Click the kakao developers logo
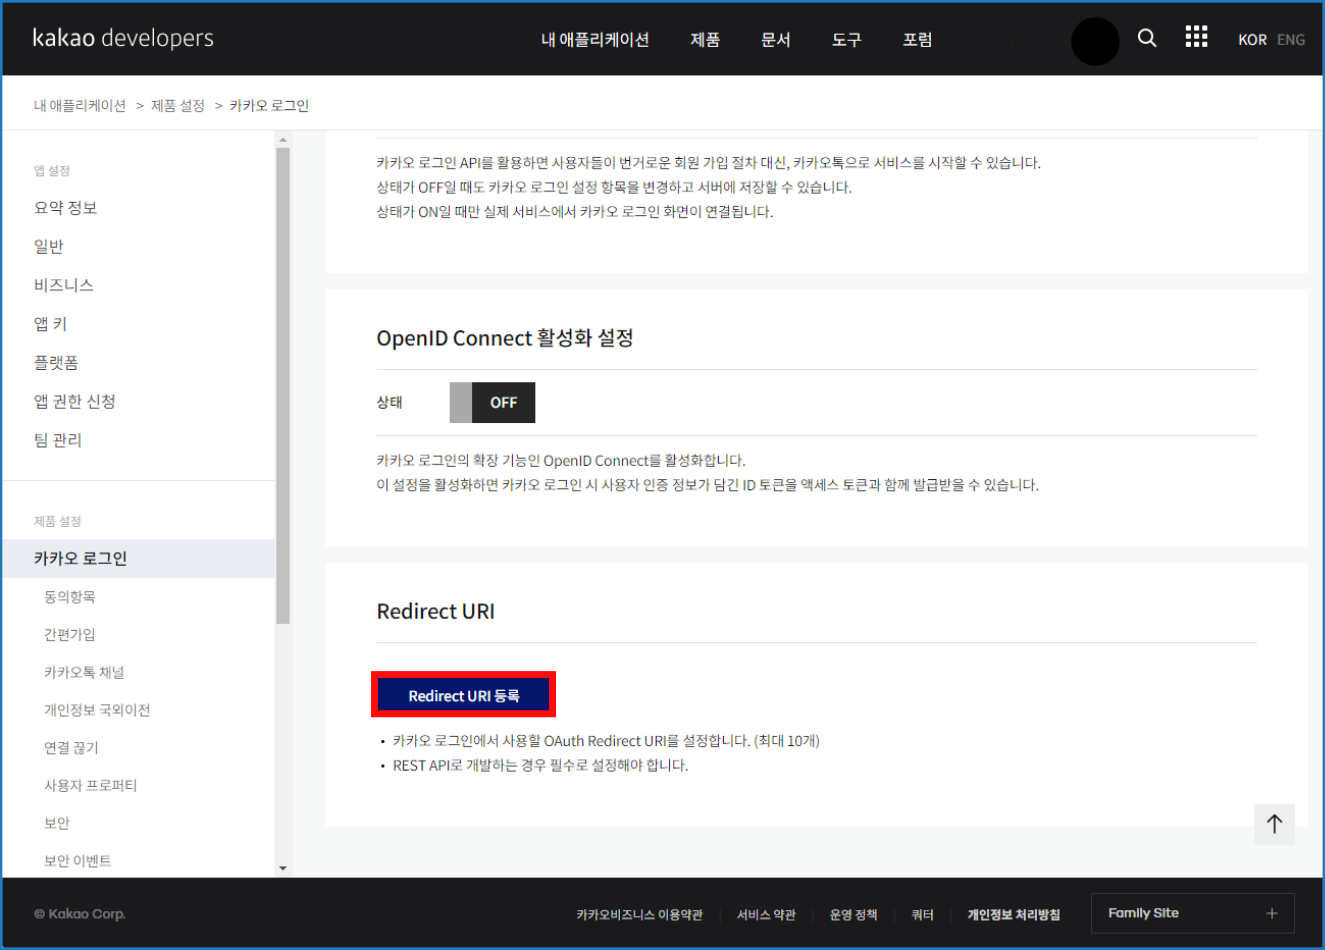Image resolution: width=1325 pixels, height=950 pixels. point(123,38)
